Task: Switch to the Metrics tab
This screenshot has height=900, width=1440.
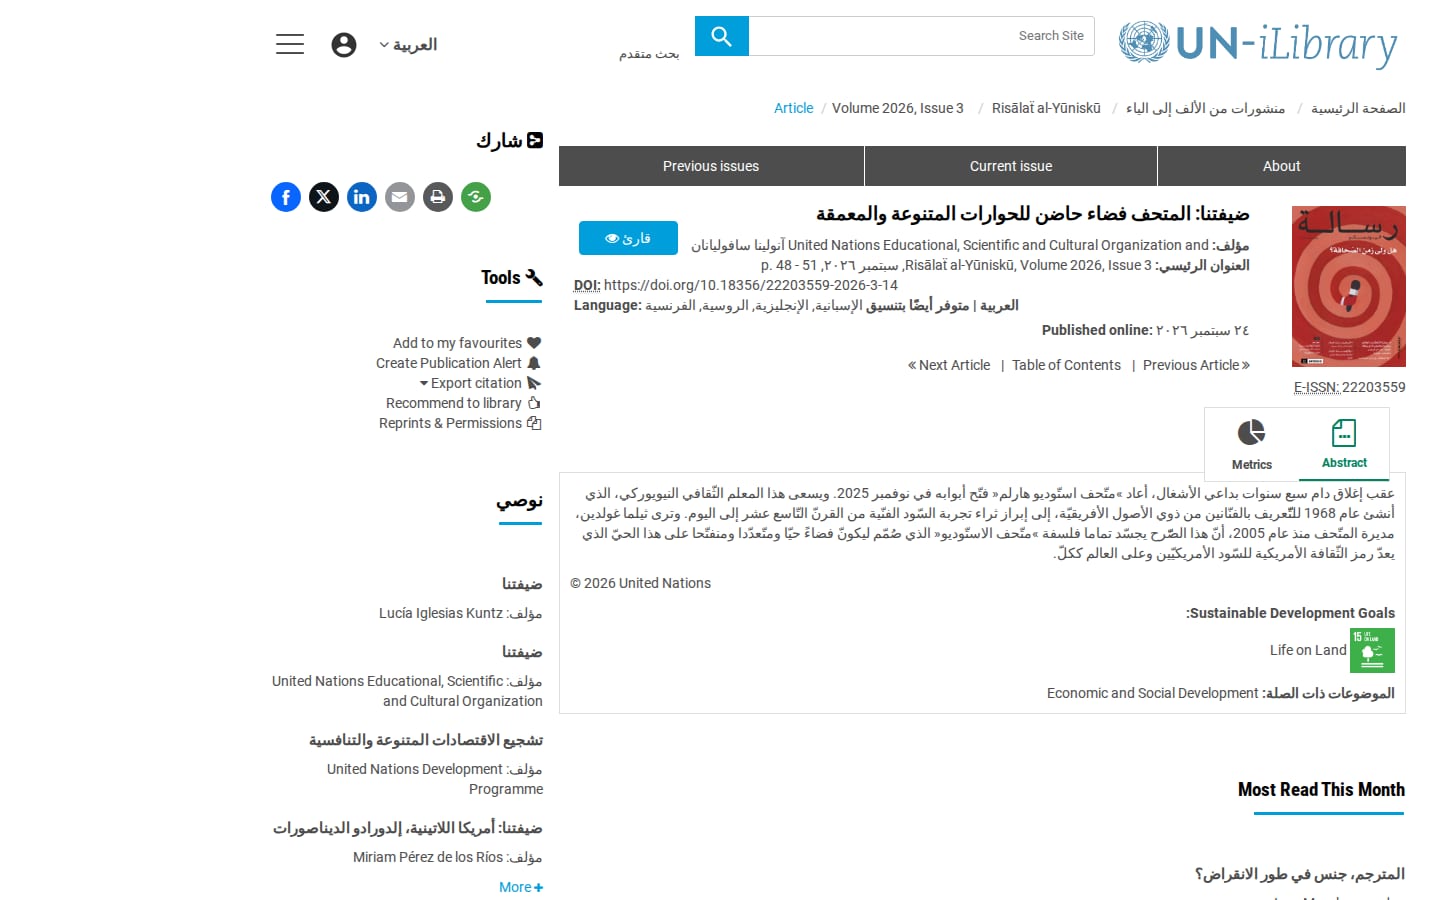Action: tap(1251, 445)
